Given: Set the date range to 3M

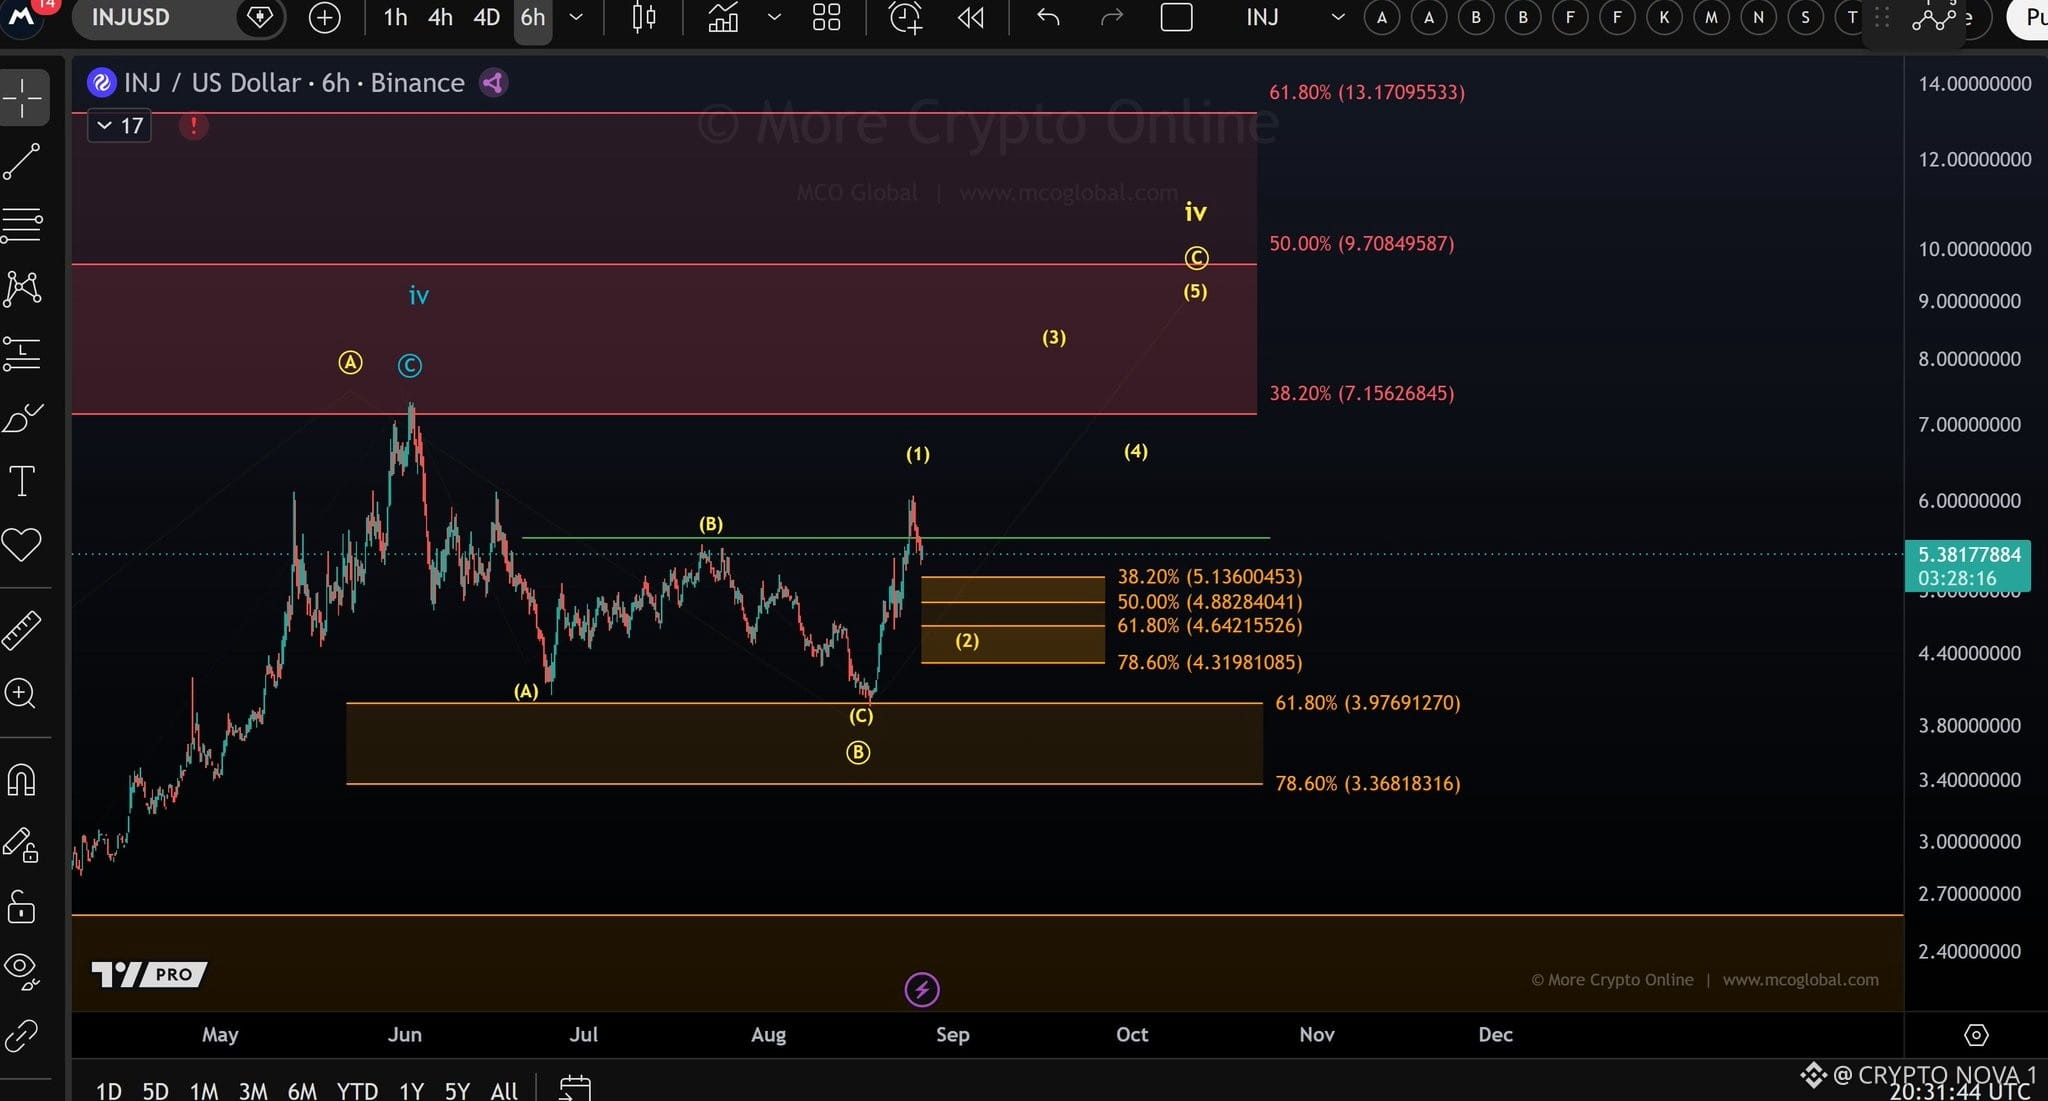Looking at the screenshot, I should pyautogui.click(x=253, y=1090).
